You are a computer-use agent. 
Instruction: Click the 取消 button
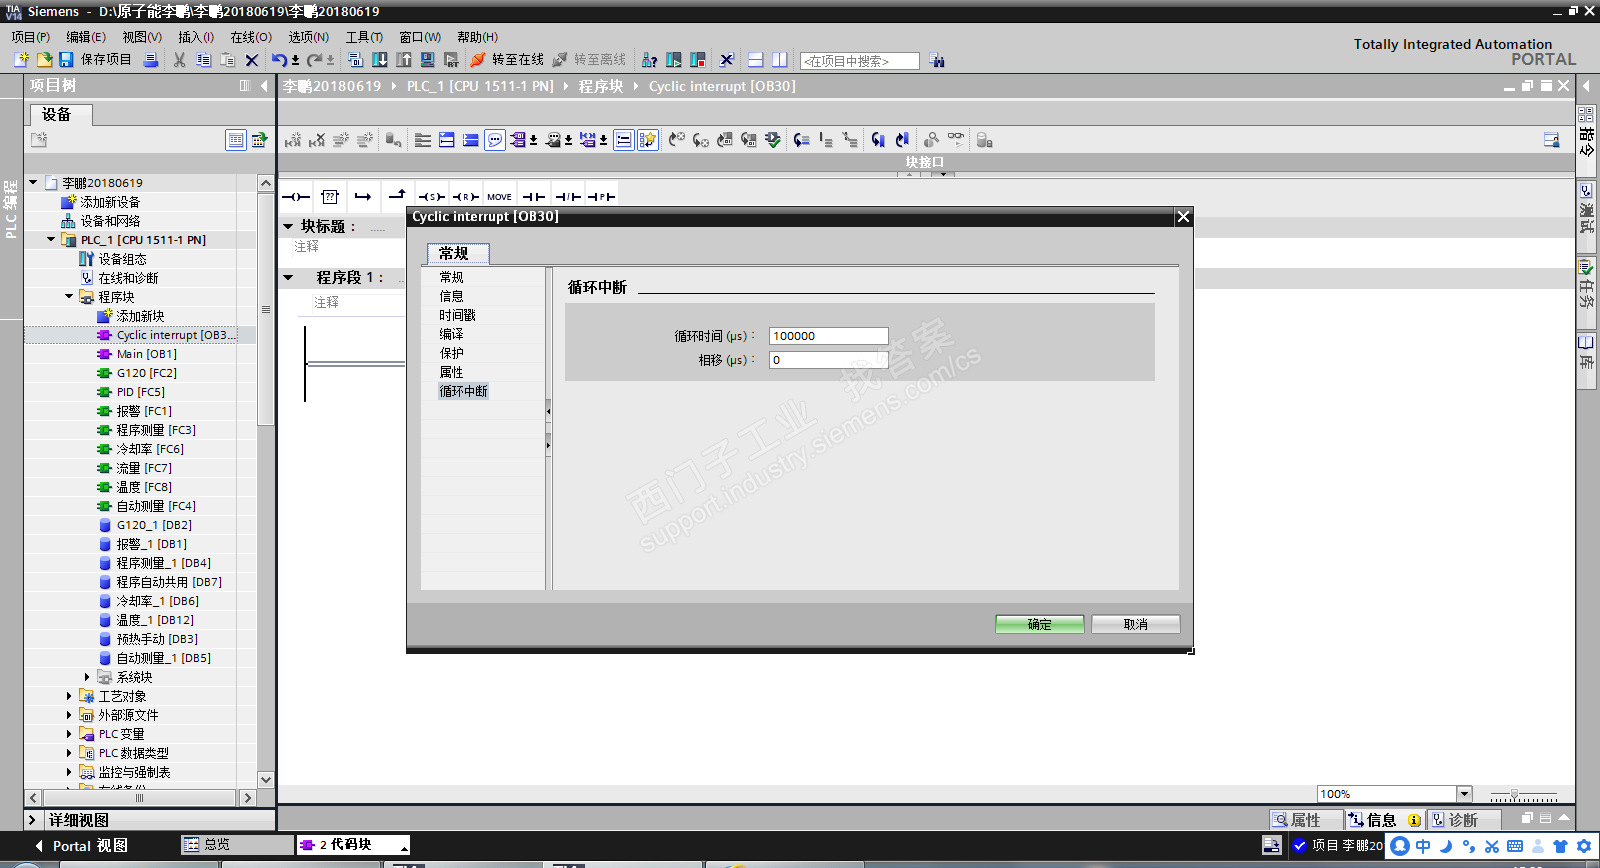(1136, 624)
